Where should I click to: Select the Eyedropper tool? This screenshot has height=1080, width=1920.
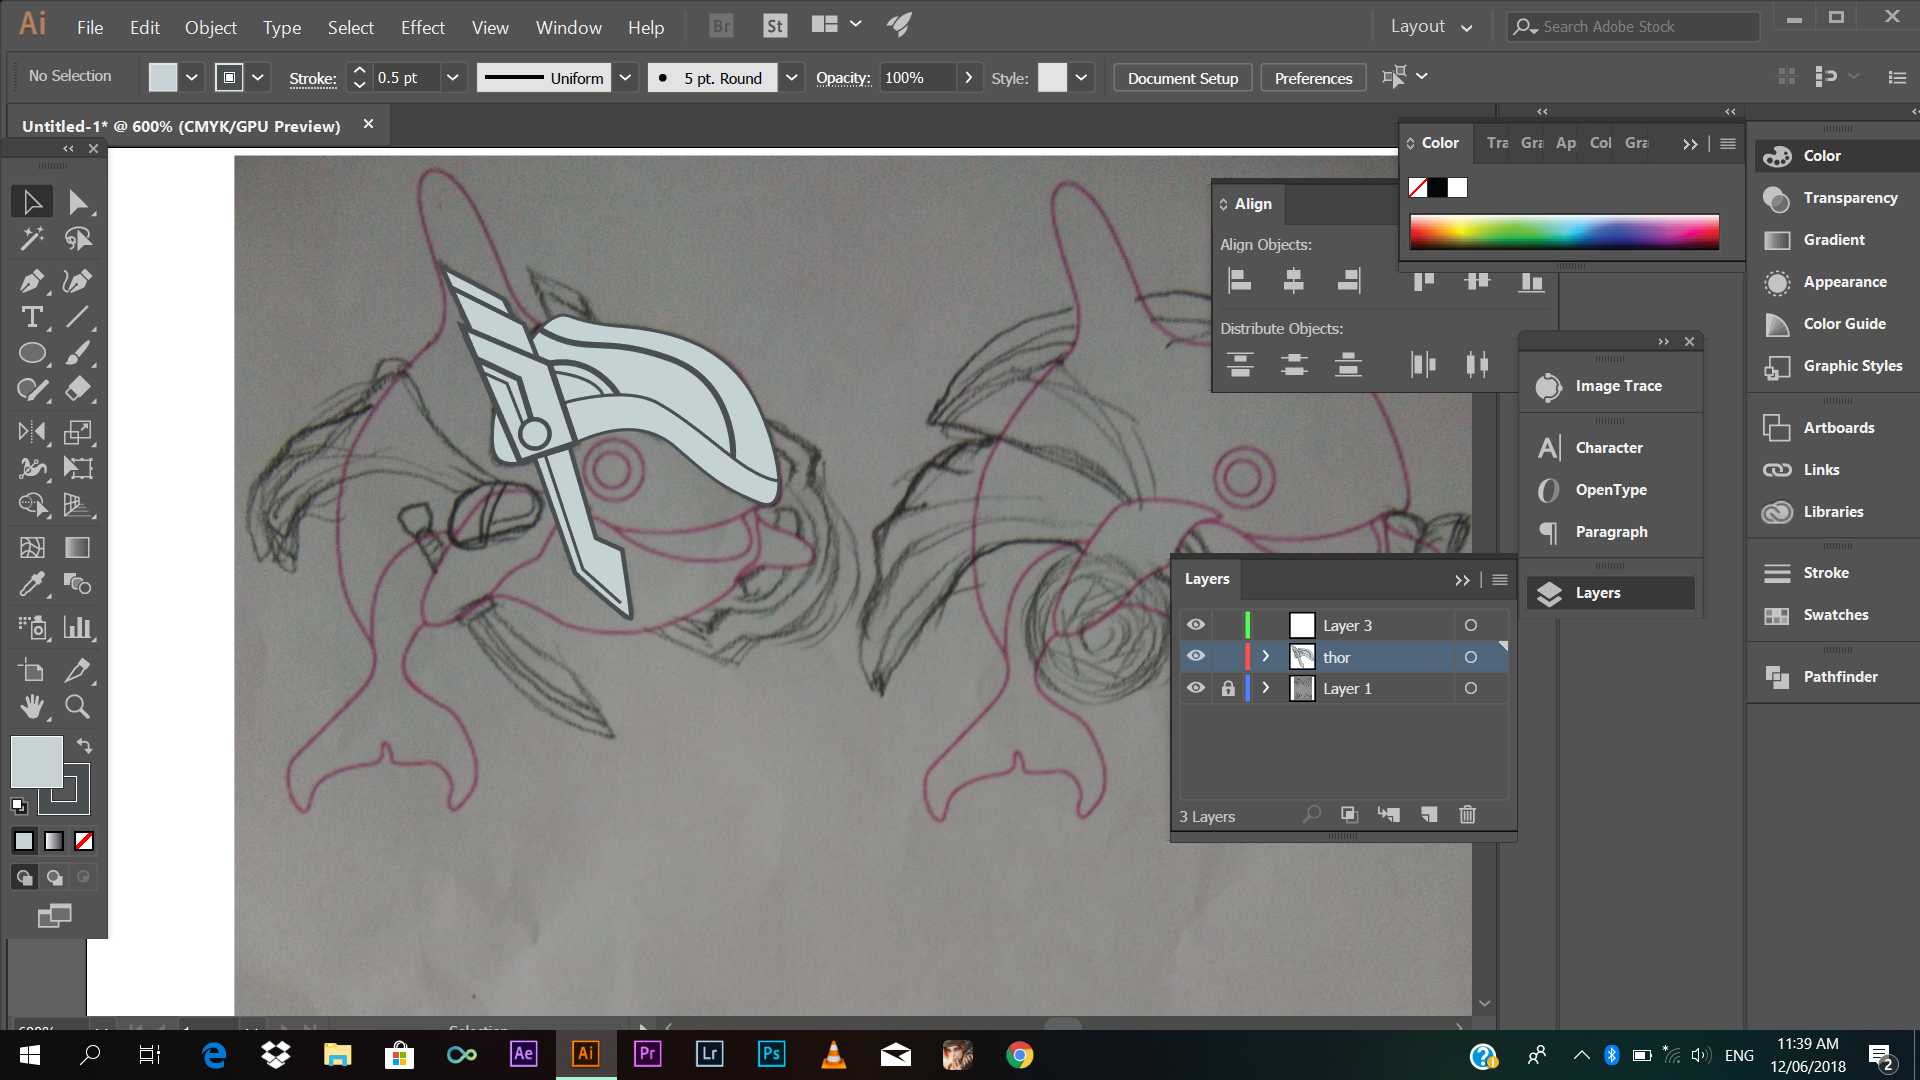(x=32, y=583)
